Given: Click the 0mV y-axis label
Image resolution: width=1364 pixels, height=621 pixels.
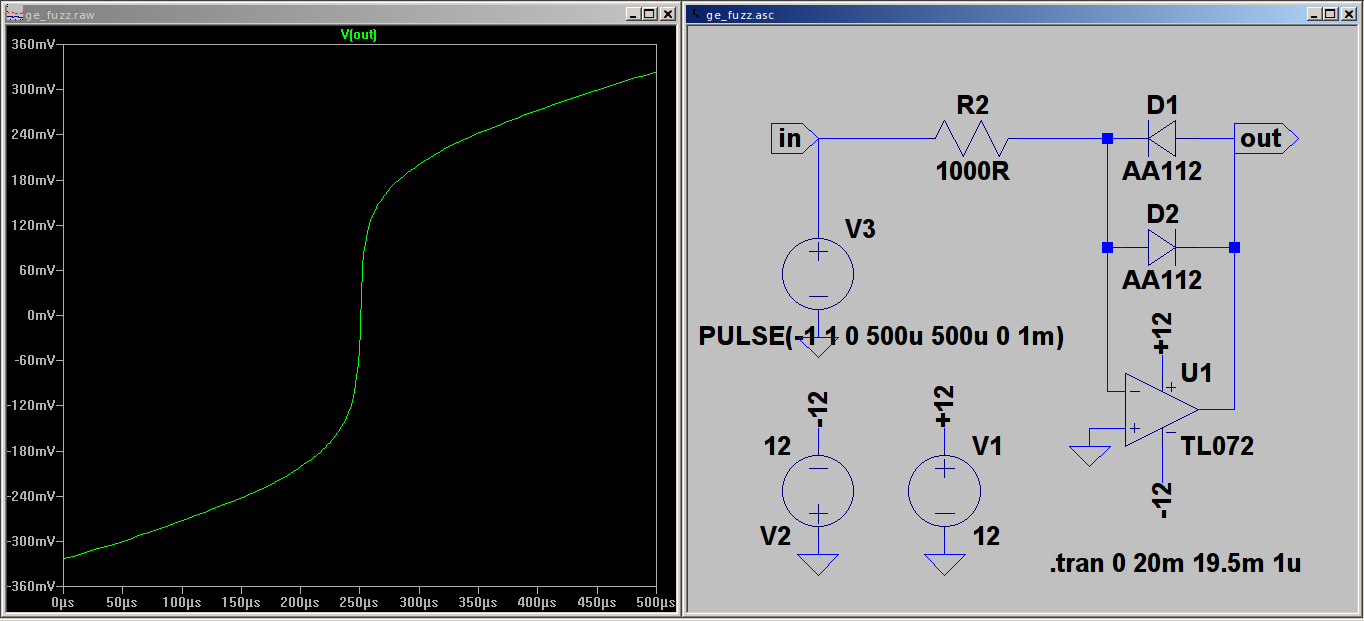Looking at the screenshot, I should pyautogui.click(x=40, y=315).
